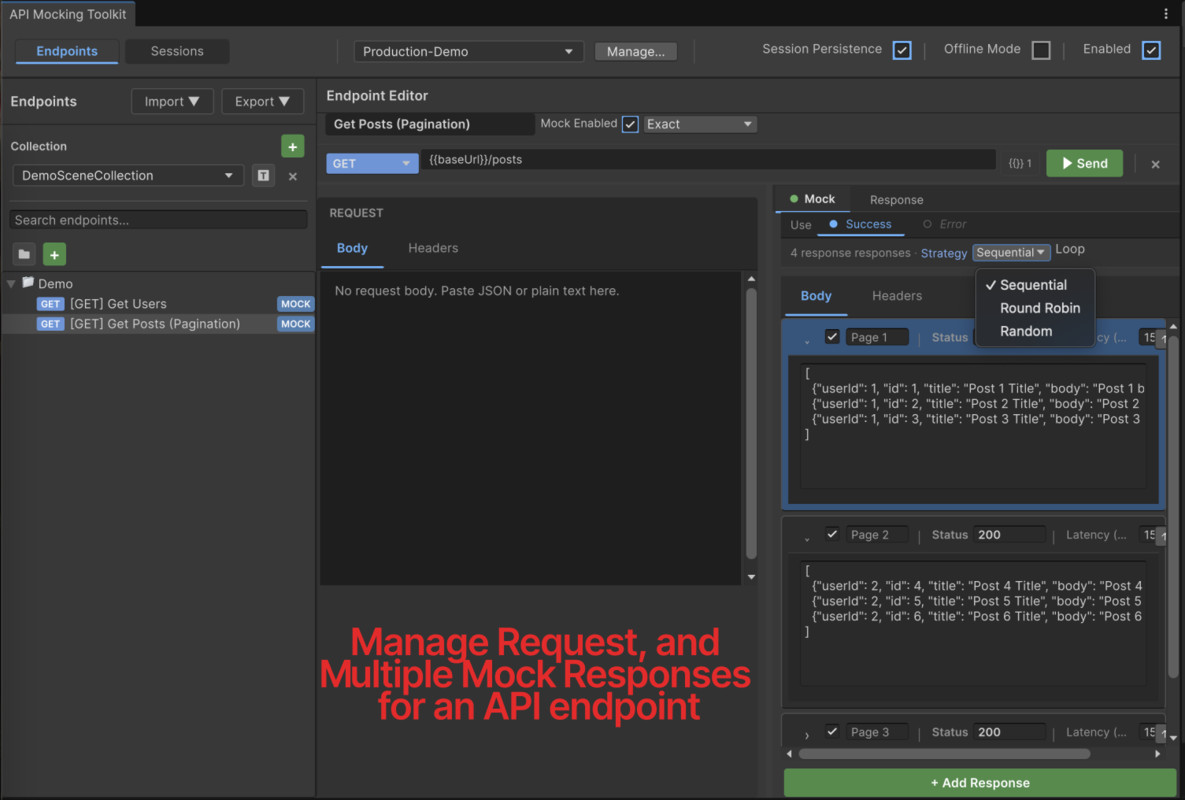Open the Production-Demo environment dropdown
Image resolution: width=1185 pixels, height=800 pixels.
point(469,51)
